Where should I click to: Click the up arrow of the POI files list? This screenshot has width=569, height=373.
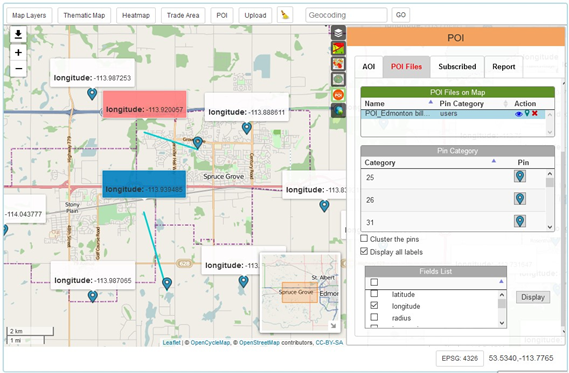pyautogui.click(x=549, y=115)
